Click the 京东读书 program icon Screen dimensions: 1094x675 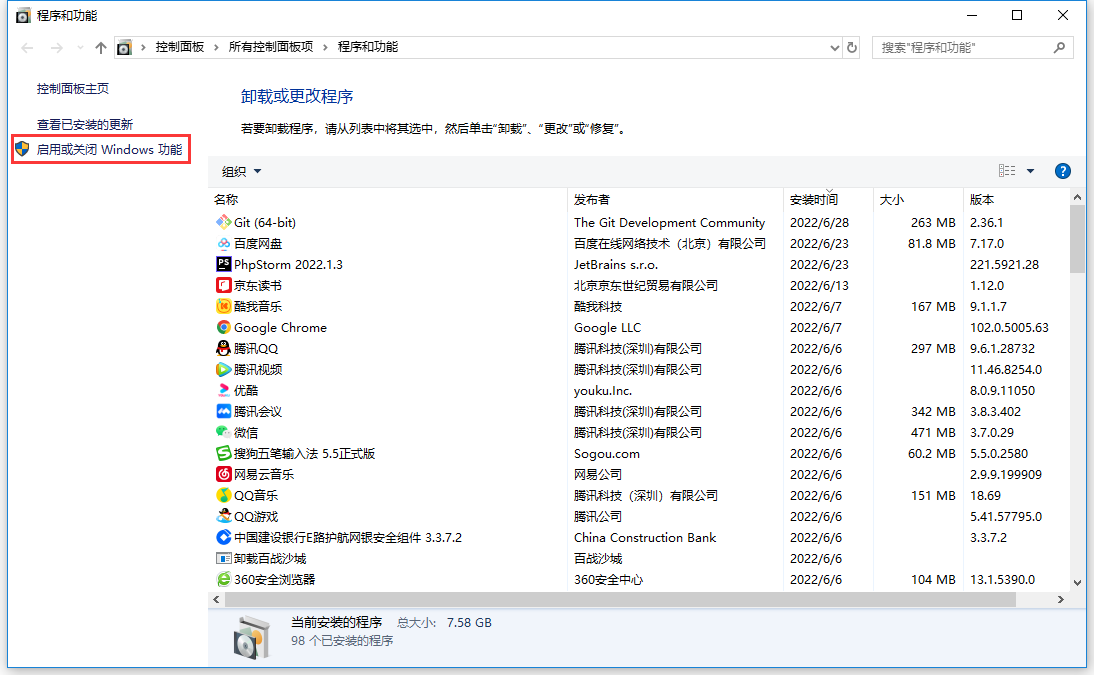[223, 285]
